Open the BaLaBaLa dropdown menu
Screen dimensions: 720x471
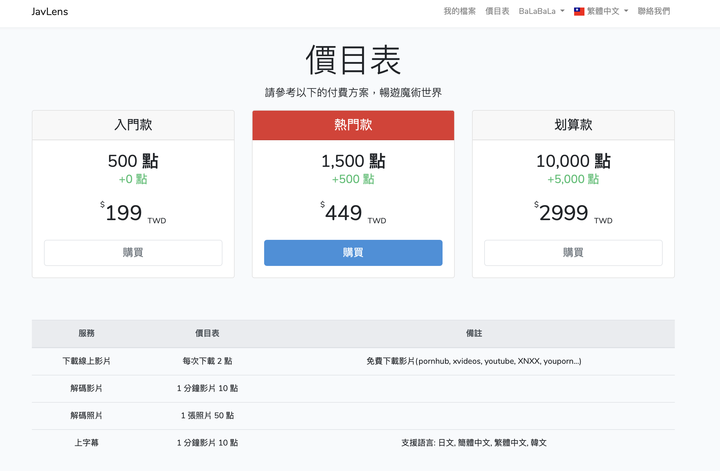541,12
